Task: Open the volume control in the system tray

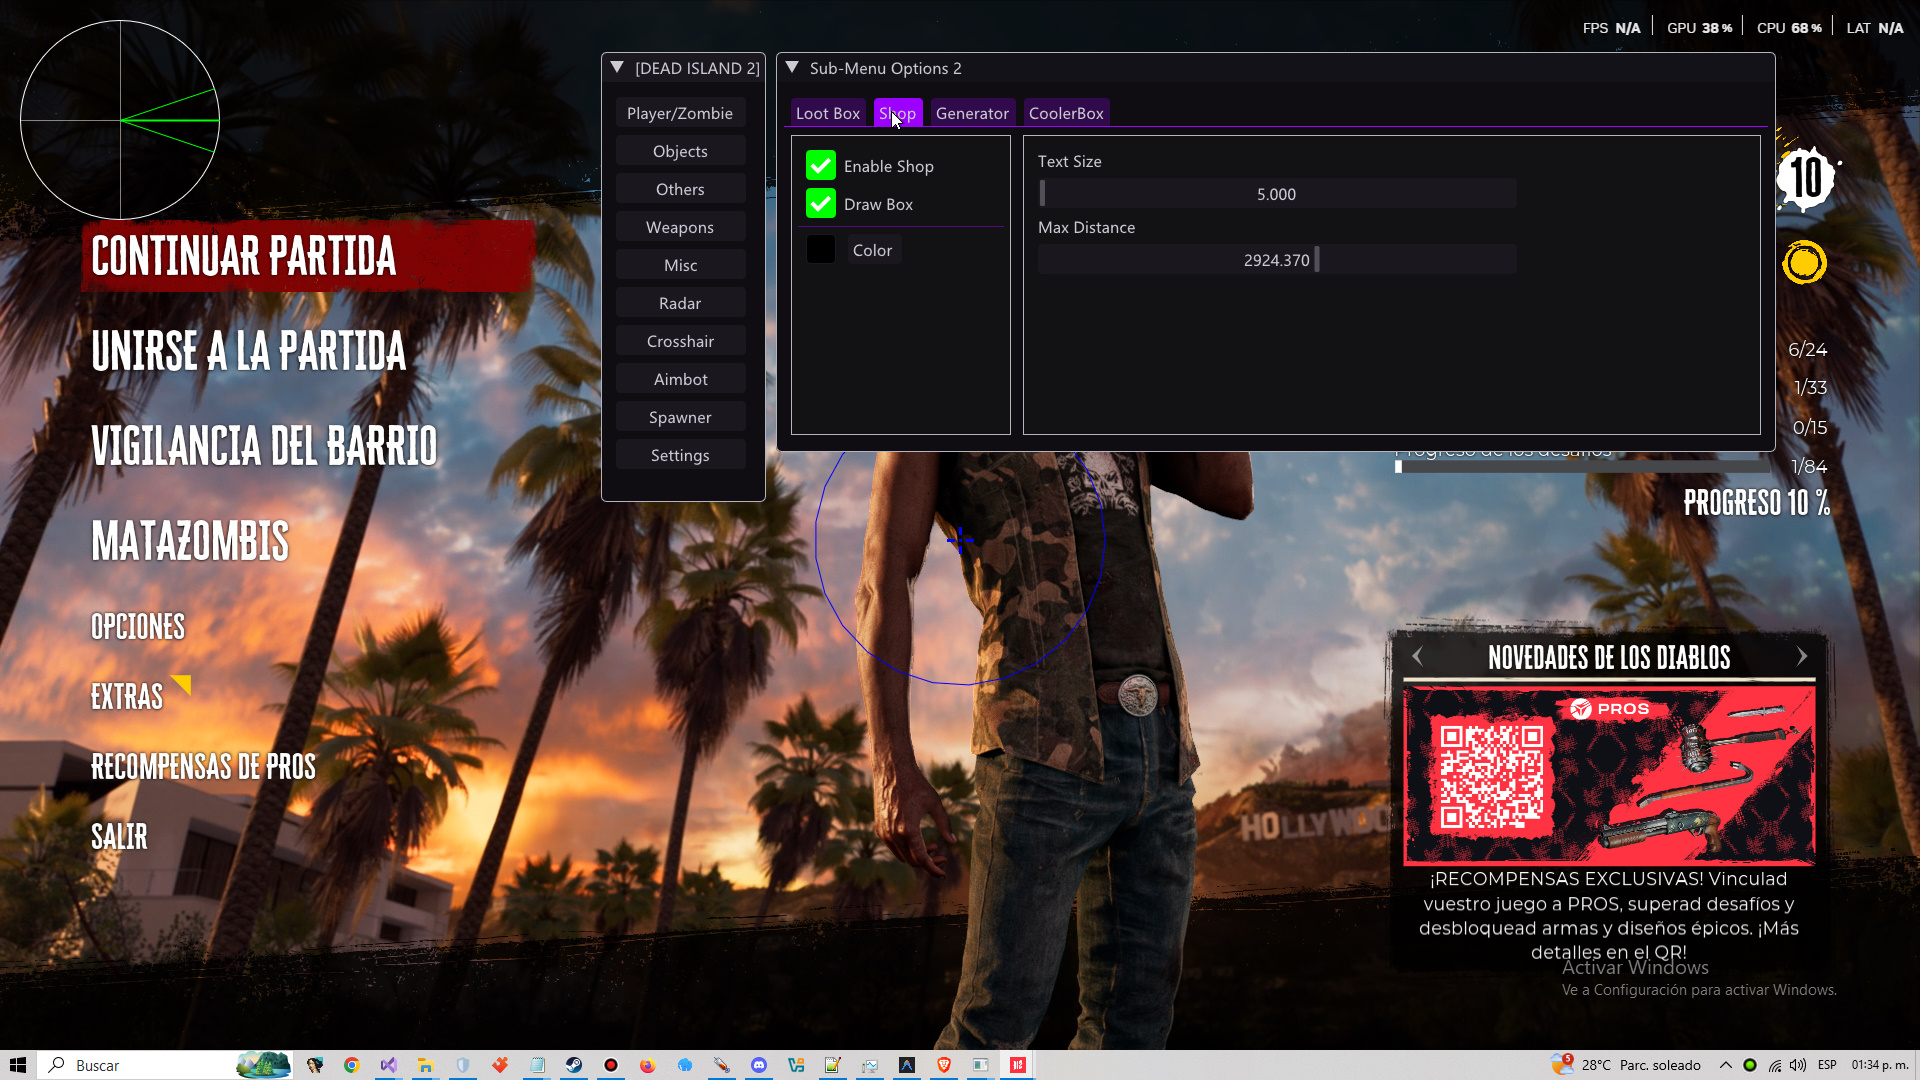Action: [x=1799, y=1065]
